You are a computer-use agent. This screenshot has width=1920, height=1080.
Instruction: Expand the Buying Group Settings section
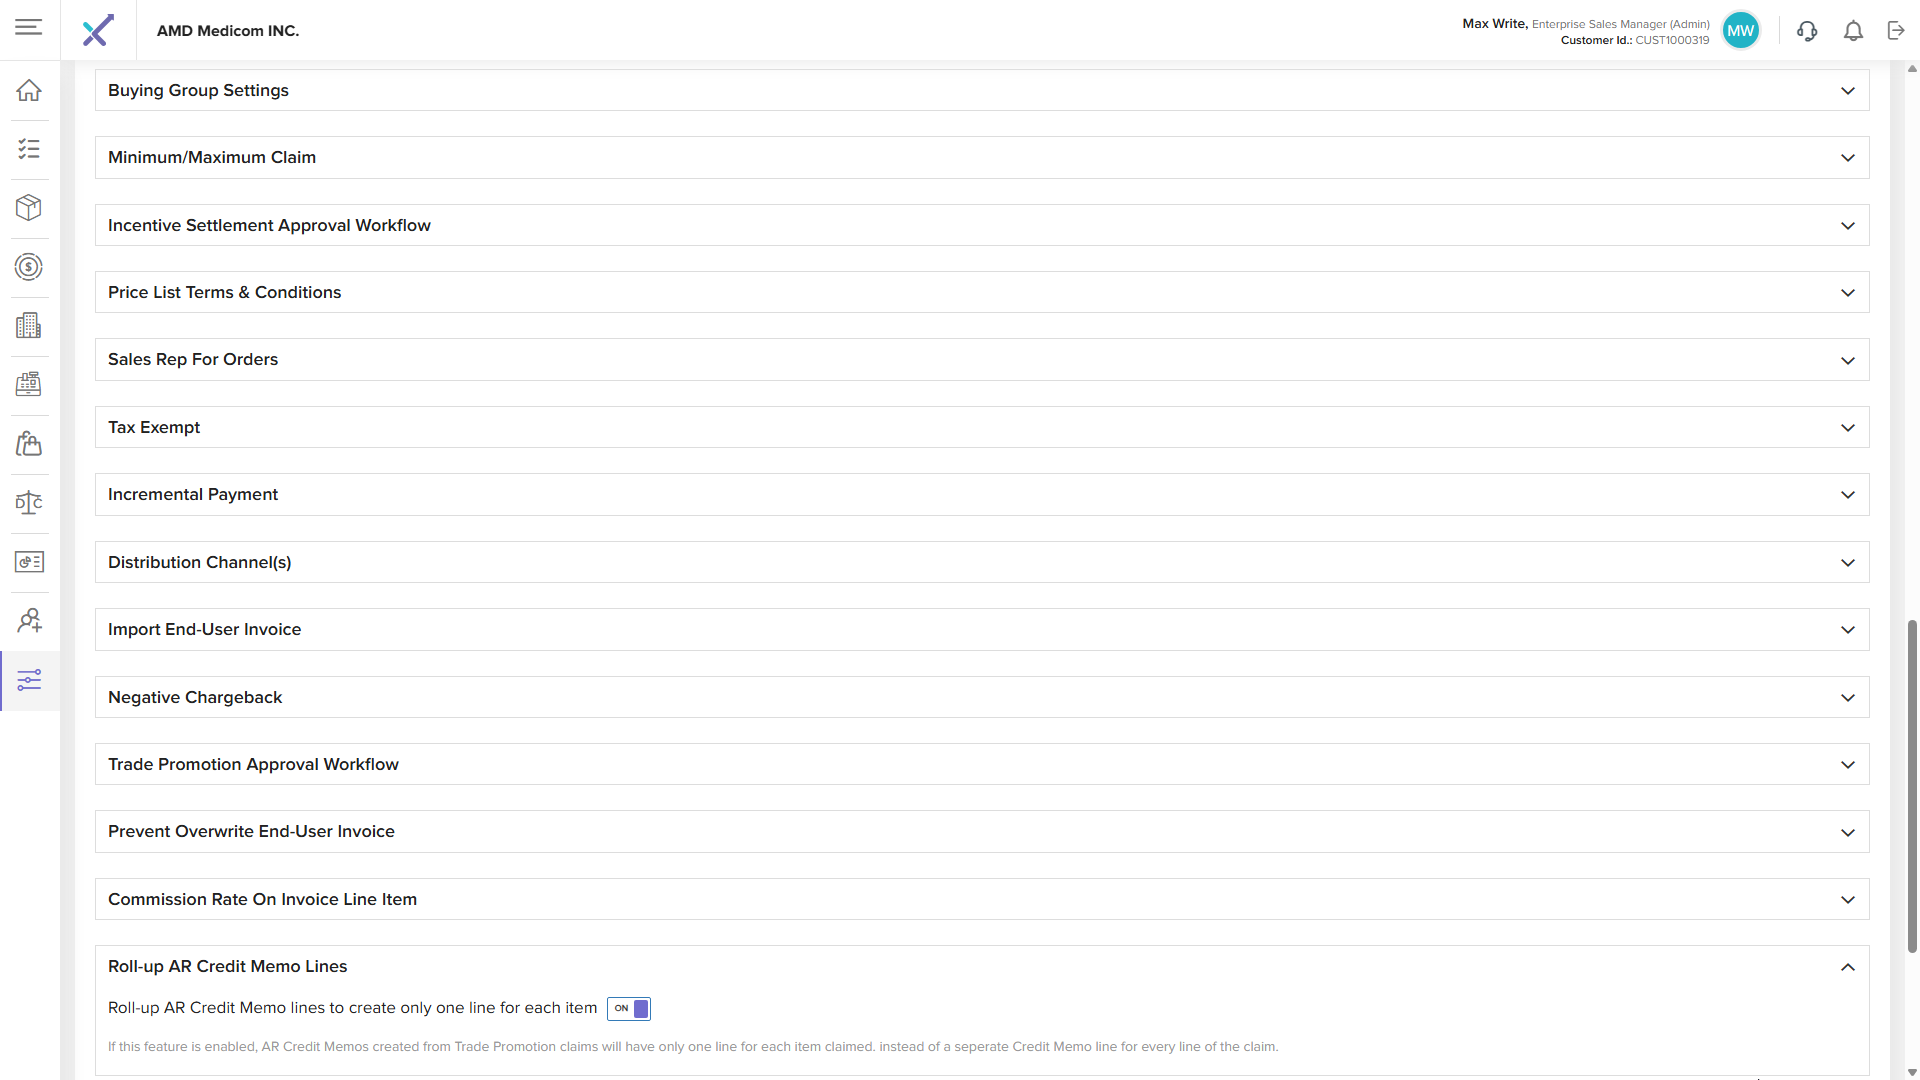pyautogui.click(x=1847, y=91)
